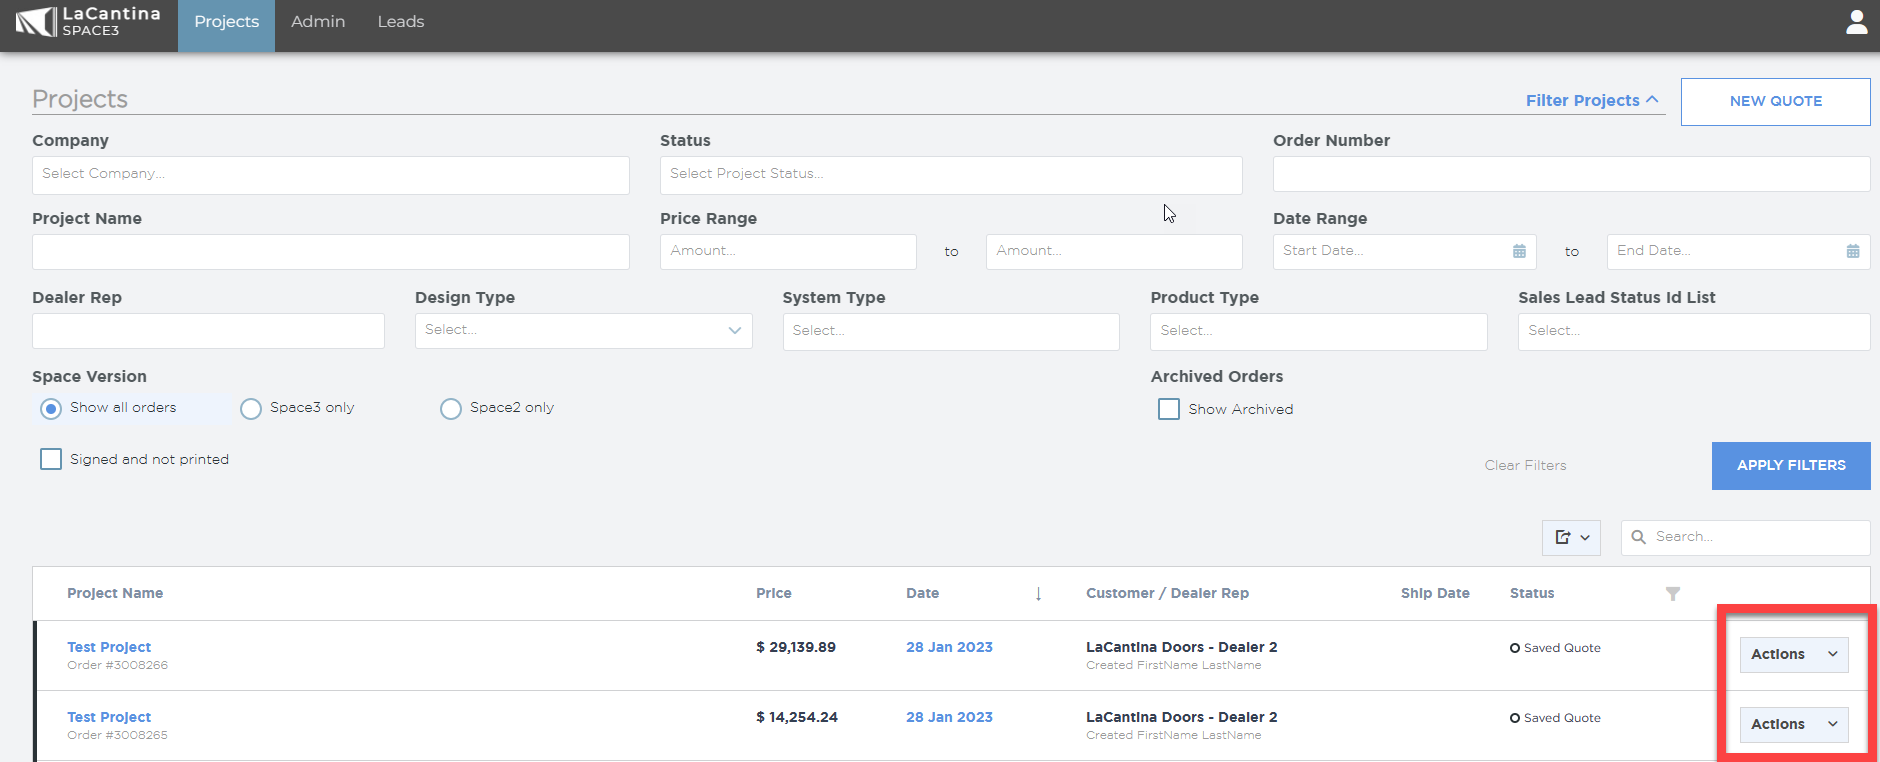Screen dimensions: 1880x762
Task: Open the Start Date calendar picker icon
Action: click(x=1519, y=251)
